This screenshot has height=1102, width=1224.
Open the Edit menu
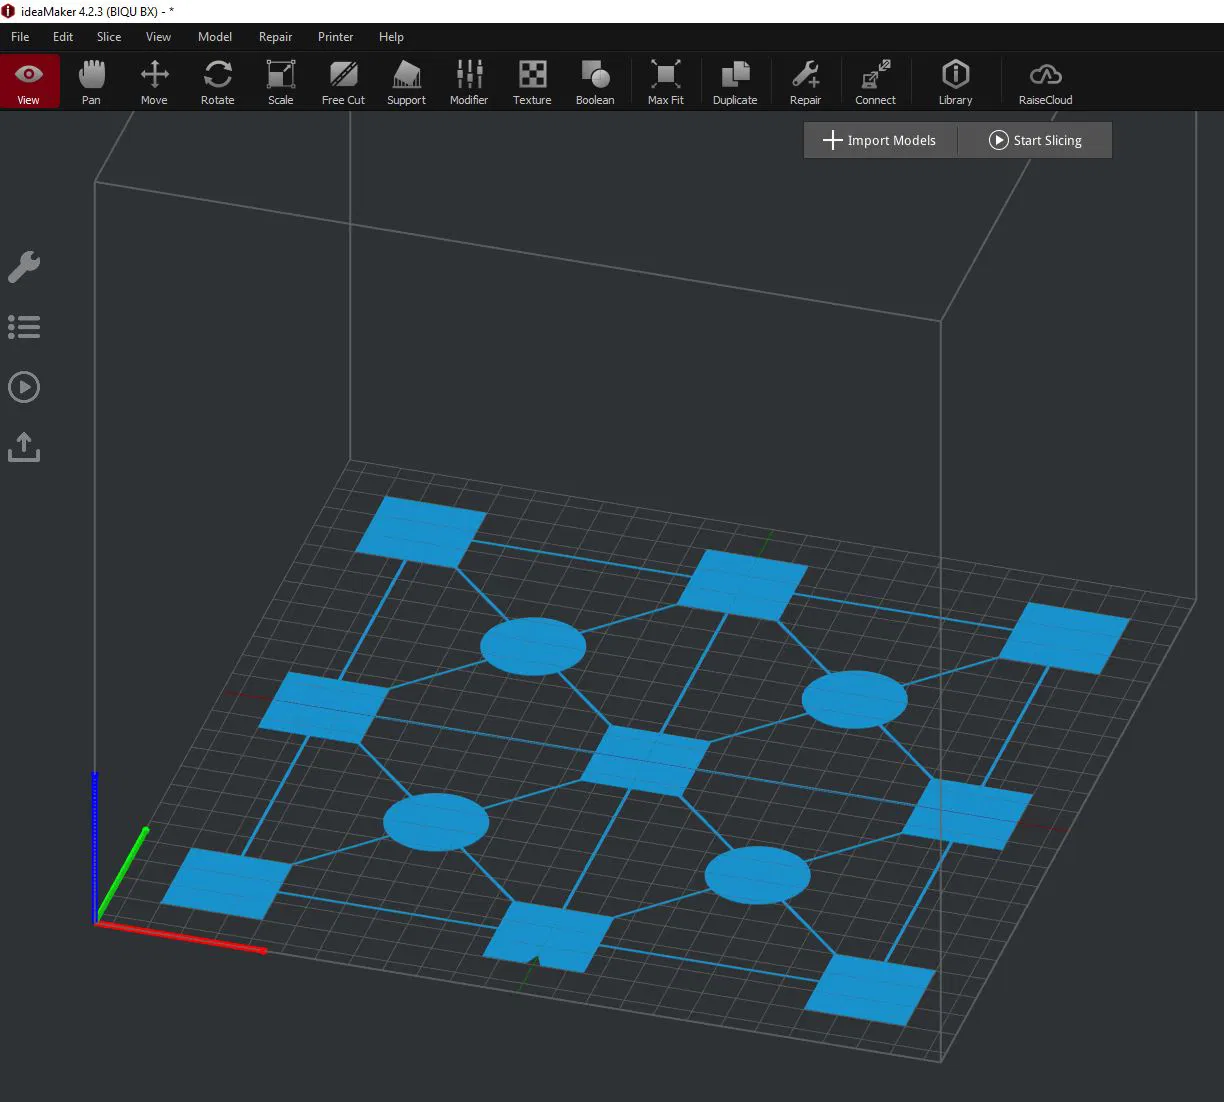tap(63, 37)
